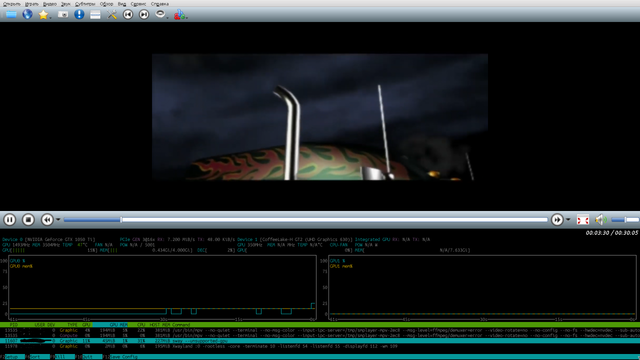This screenshot has height=360, width=640.
Task: Select the mpv Compute process row
Action: pos(320,336)
